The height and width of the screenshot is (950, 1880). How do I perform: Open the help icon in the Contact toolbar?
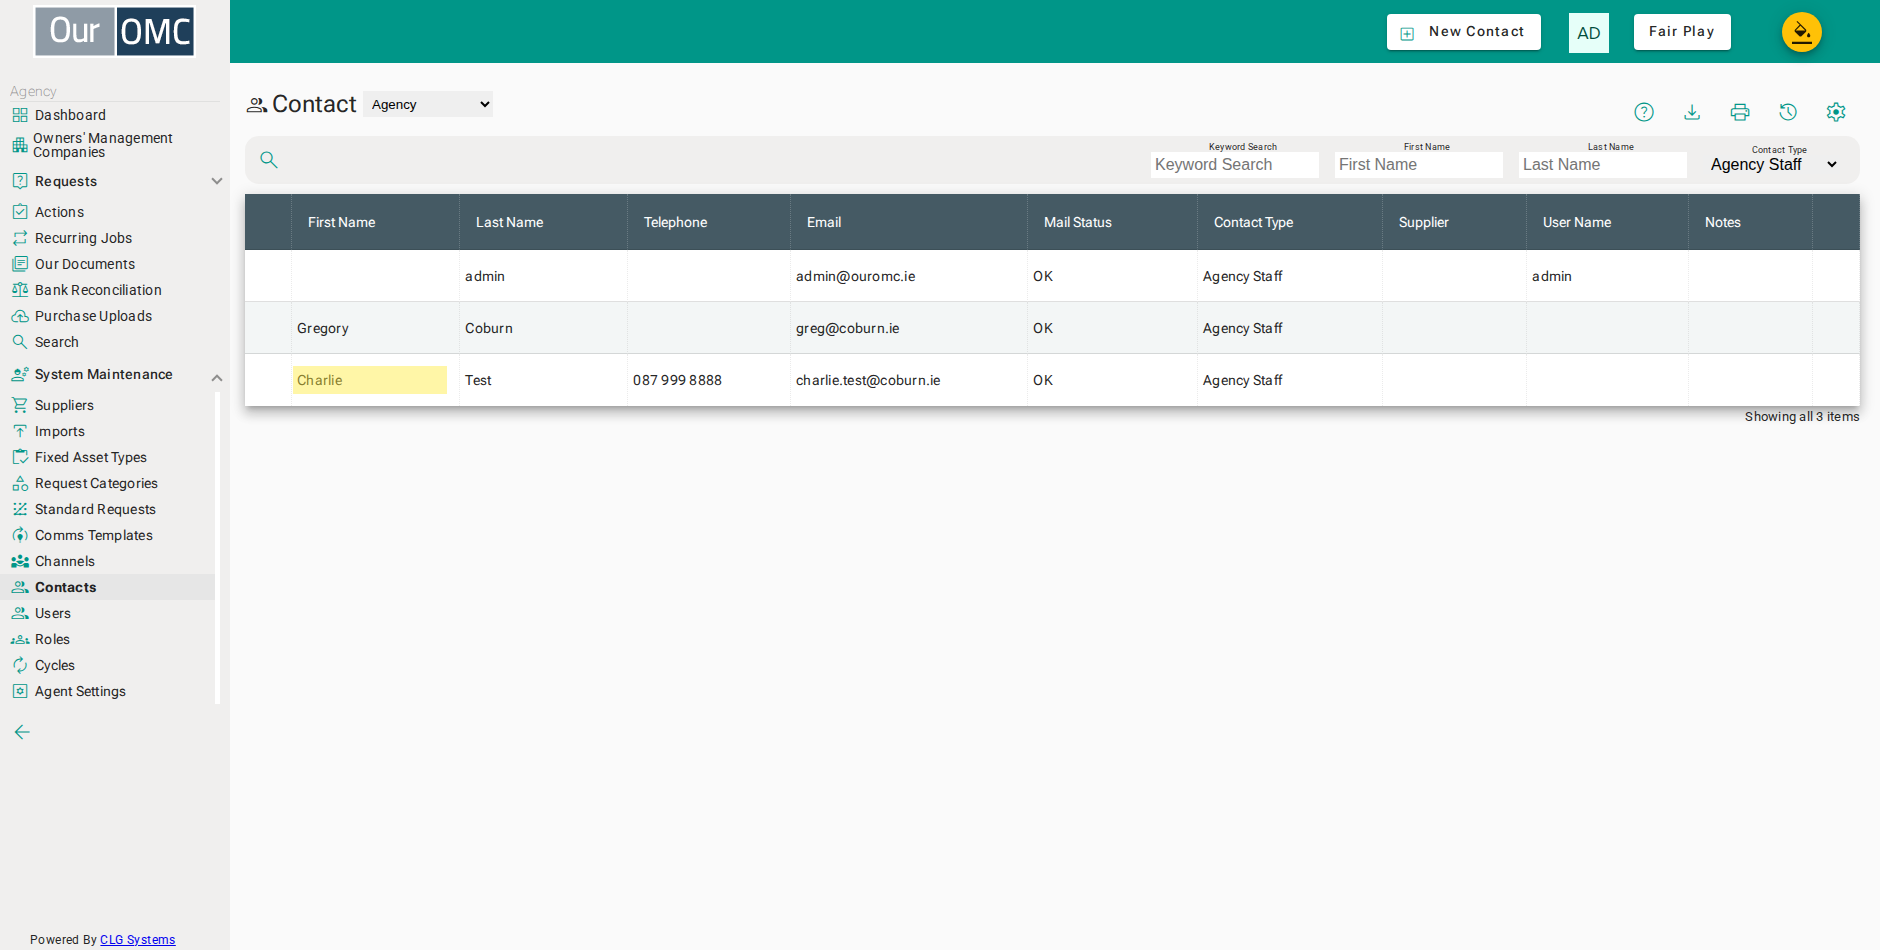pyautogui.click(x=1644, y=112)
